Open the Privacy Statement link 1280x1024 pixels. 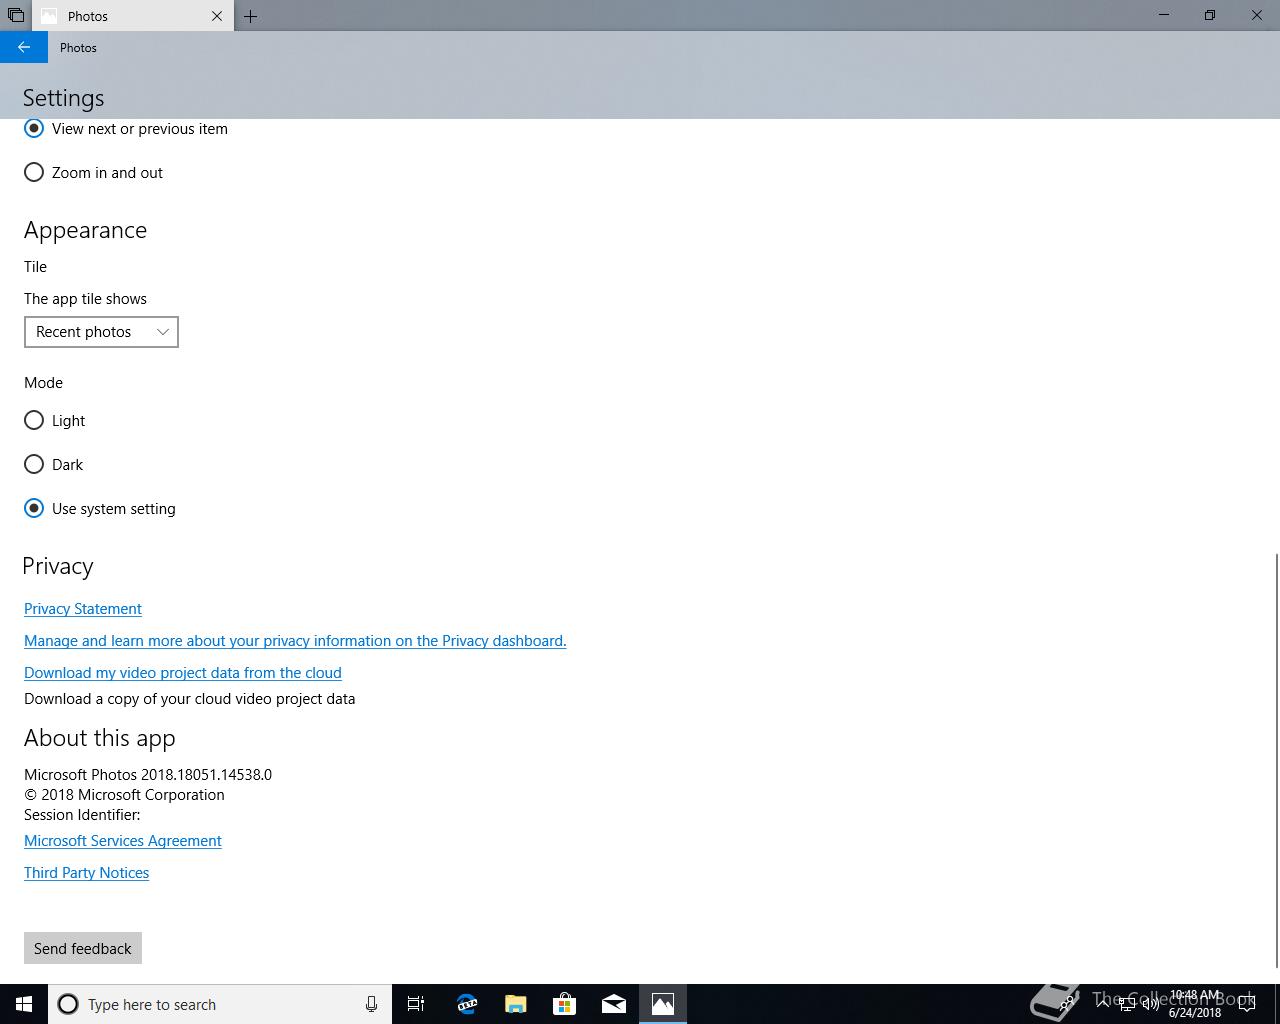coord(83,609)
